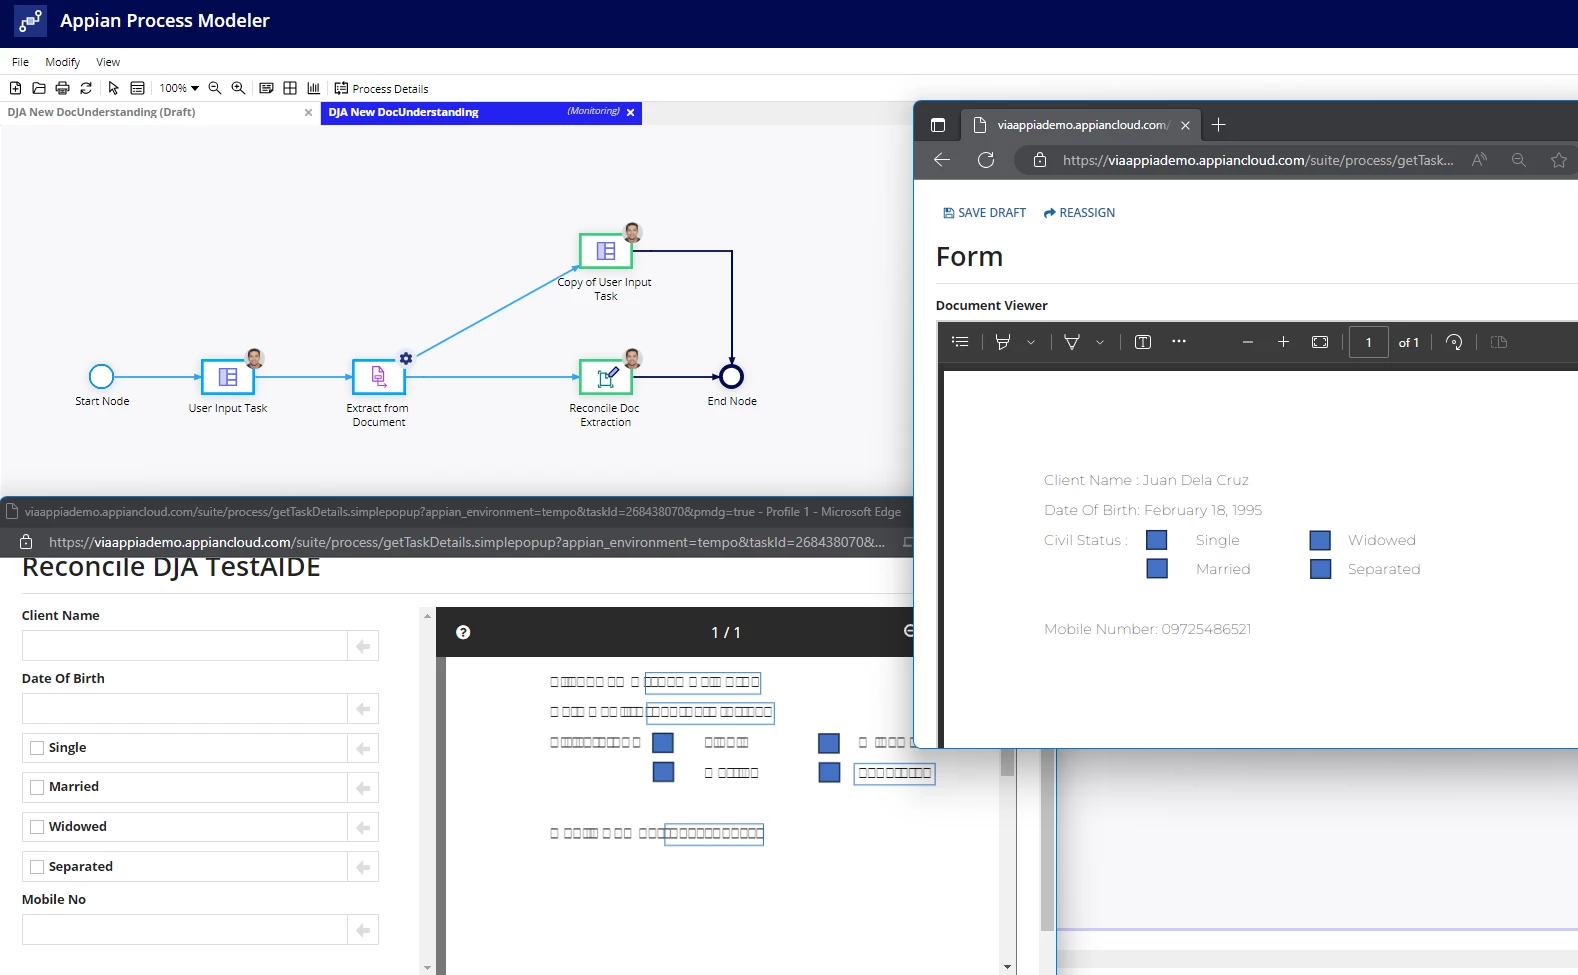Toggle the grid view icon in modeler toolbar

tap(290, 88)
